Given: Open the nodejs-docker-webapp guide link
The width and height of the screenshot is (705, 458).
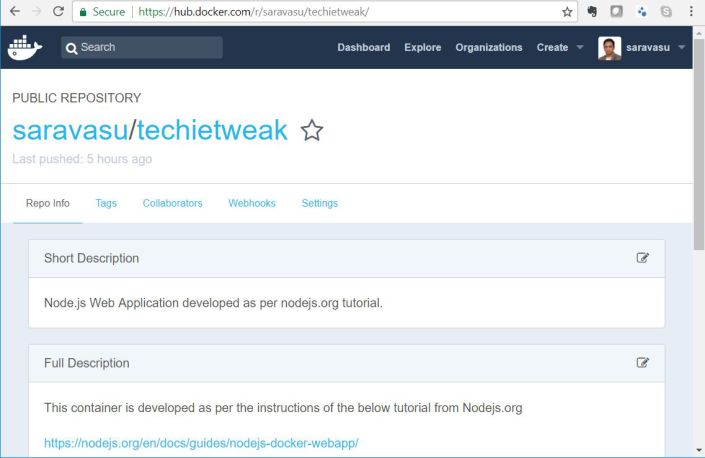Looking at the screenshot, I should [201, 443].
